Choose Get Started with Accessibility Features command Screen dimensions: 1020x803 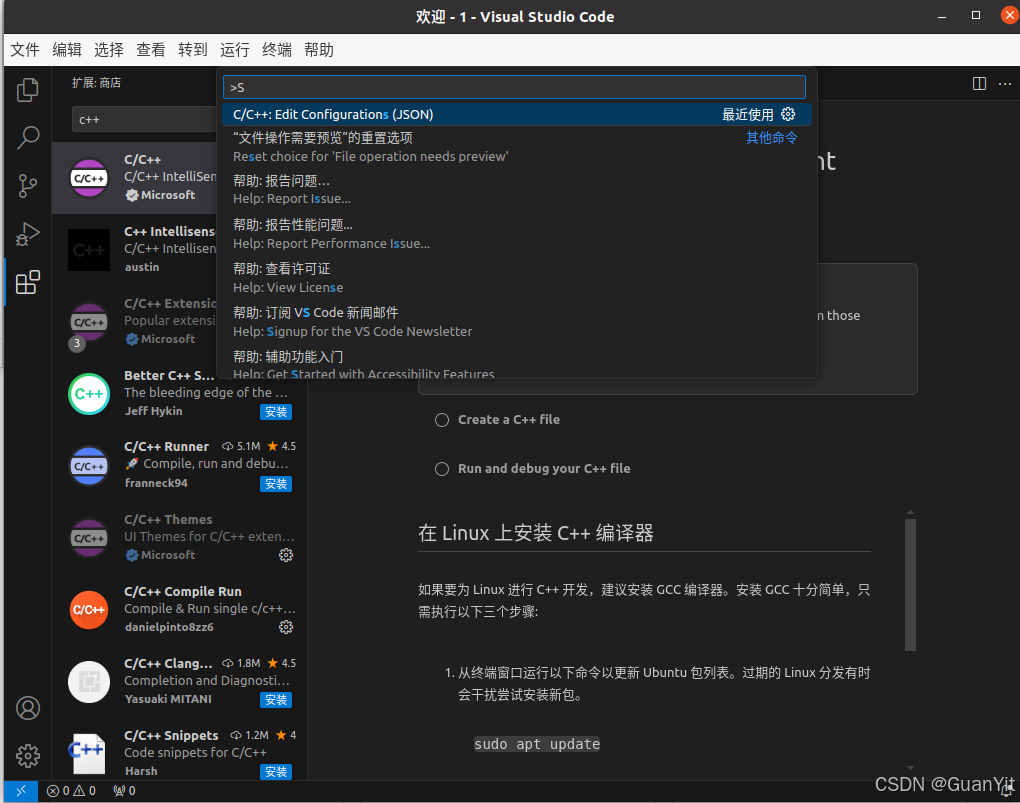tap(517, 363)
